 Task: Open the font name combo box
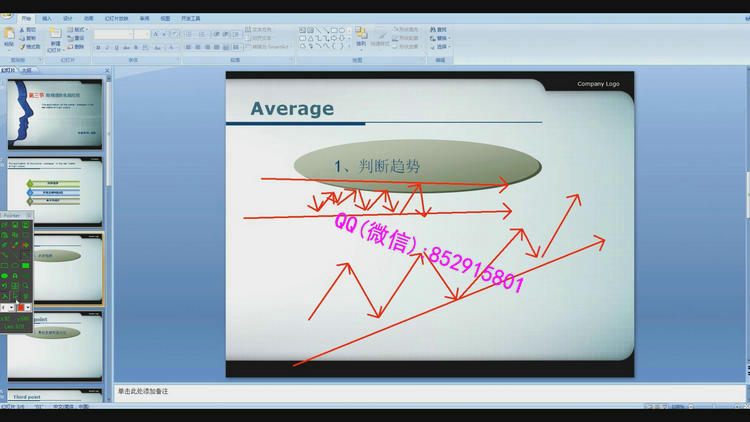coord(113,34)
